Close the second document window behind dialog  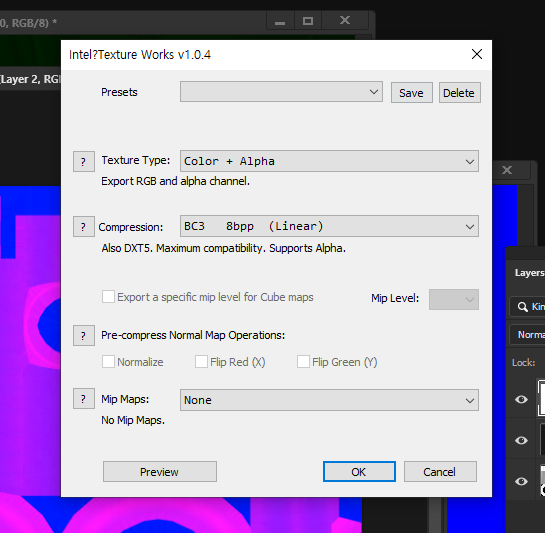(x=507, y=170)
